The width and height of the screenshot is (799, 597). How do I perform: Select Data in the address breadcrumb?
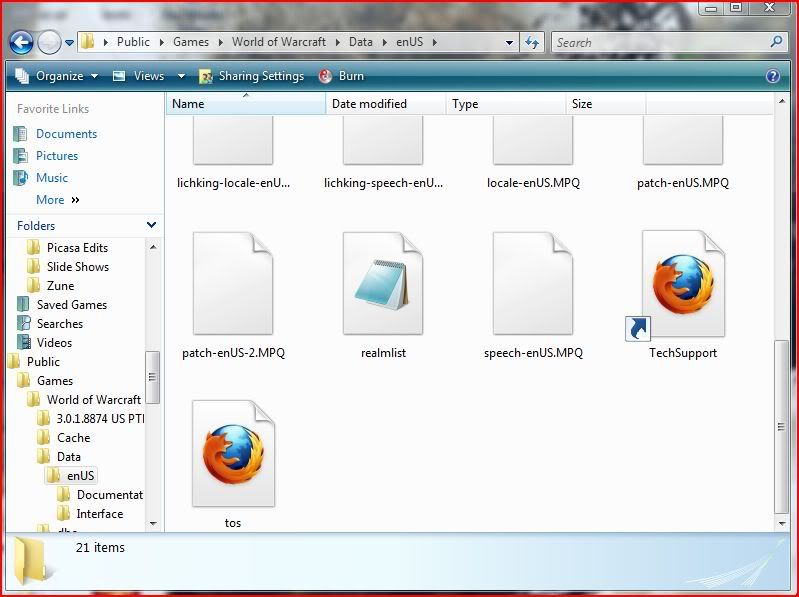pyautogui.click(x=361, y=42)
